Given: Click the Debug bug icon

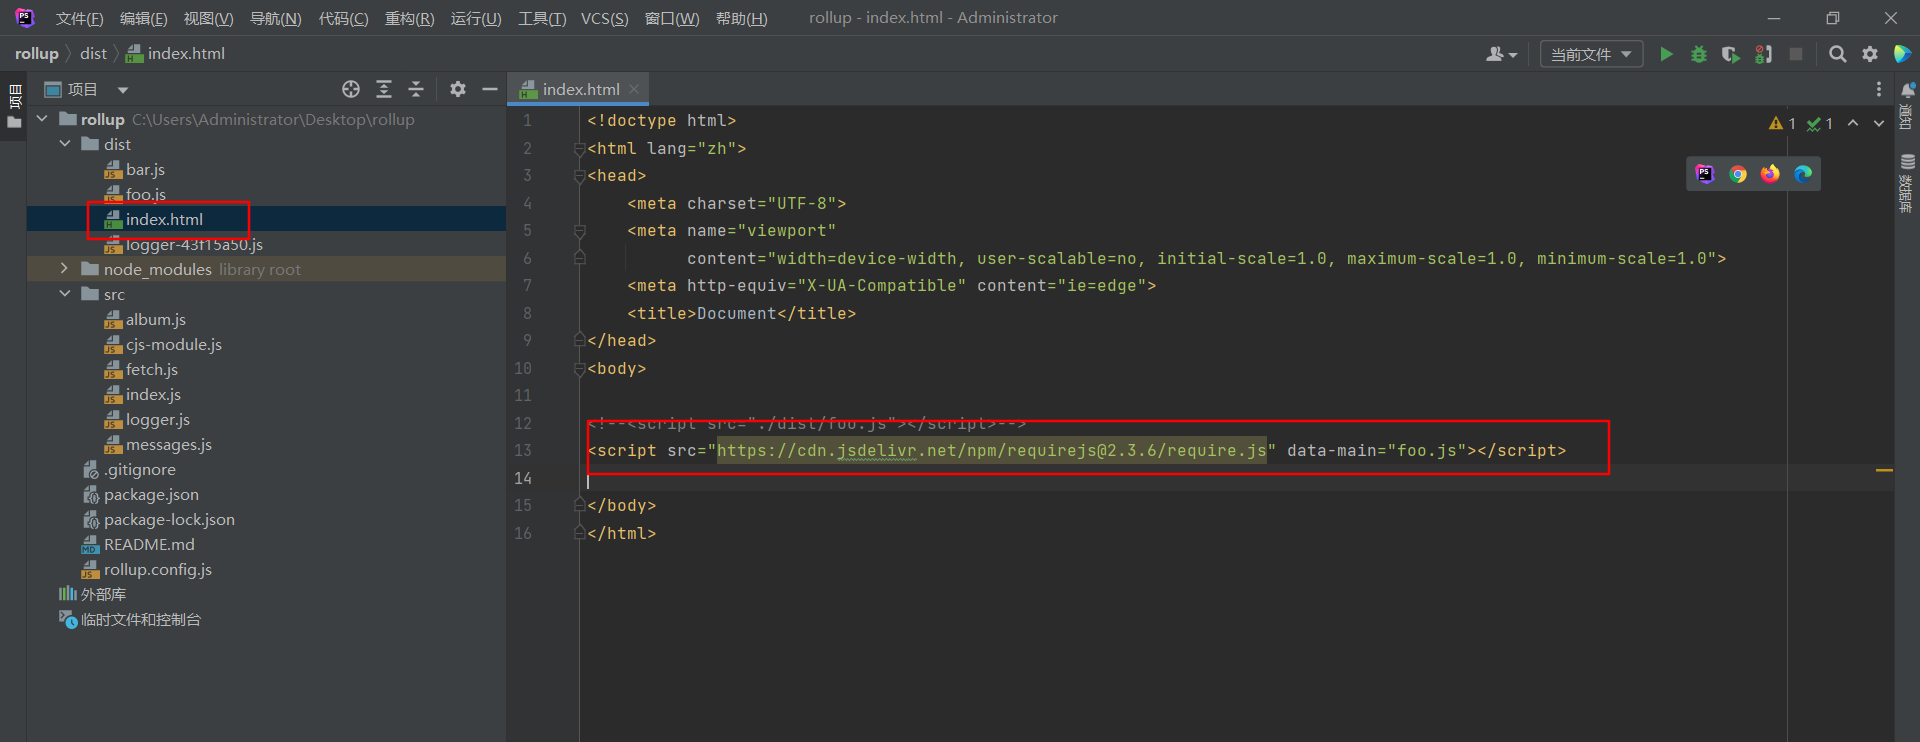Looking at the screenshot, I should [x=1699, y=54].
